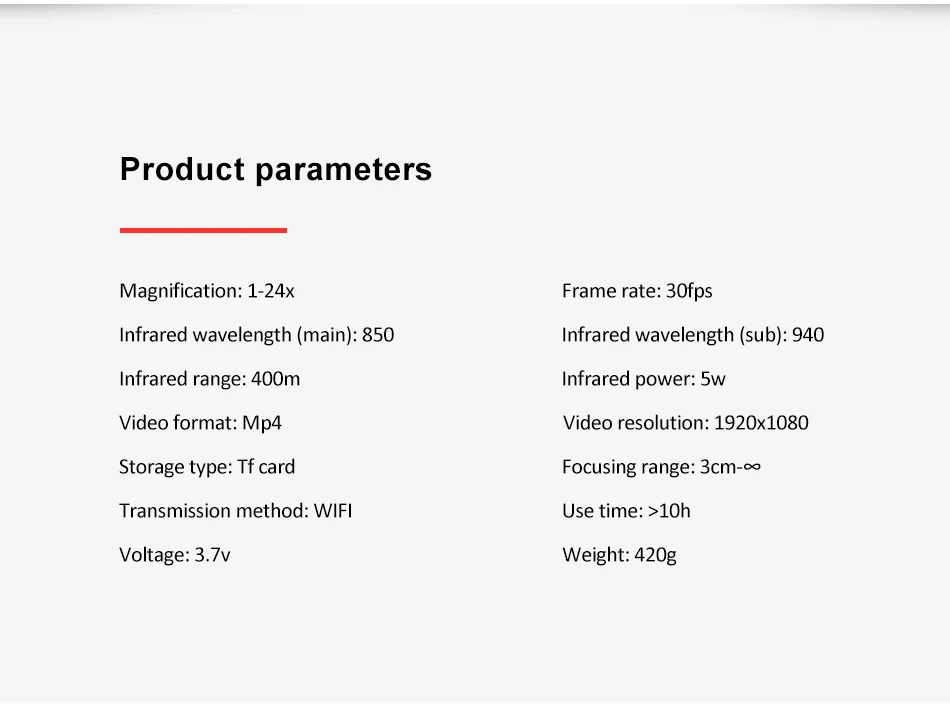Click Infrared wavelength (sub): 940 text
Viewport: 950px width, 712px height.
point(693,335)
